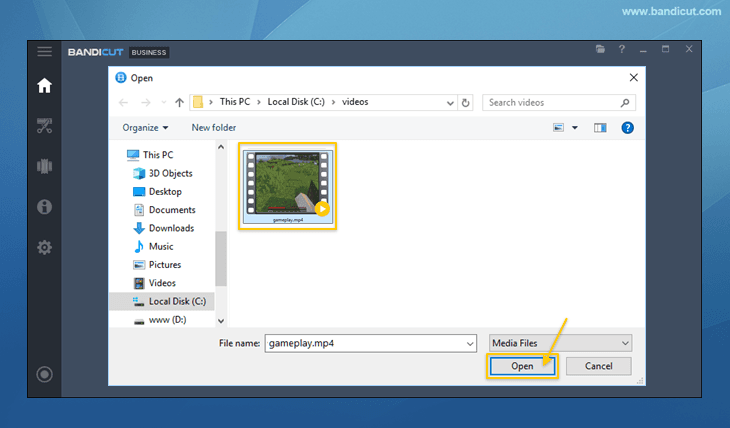Click the record circle icon at bottom-left
730x428 pixels.
[44, 375]
